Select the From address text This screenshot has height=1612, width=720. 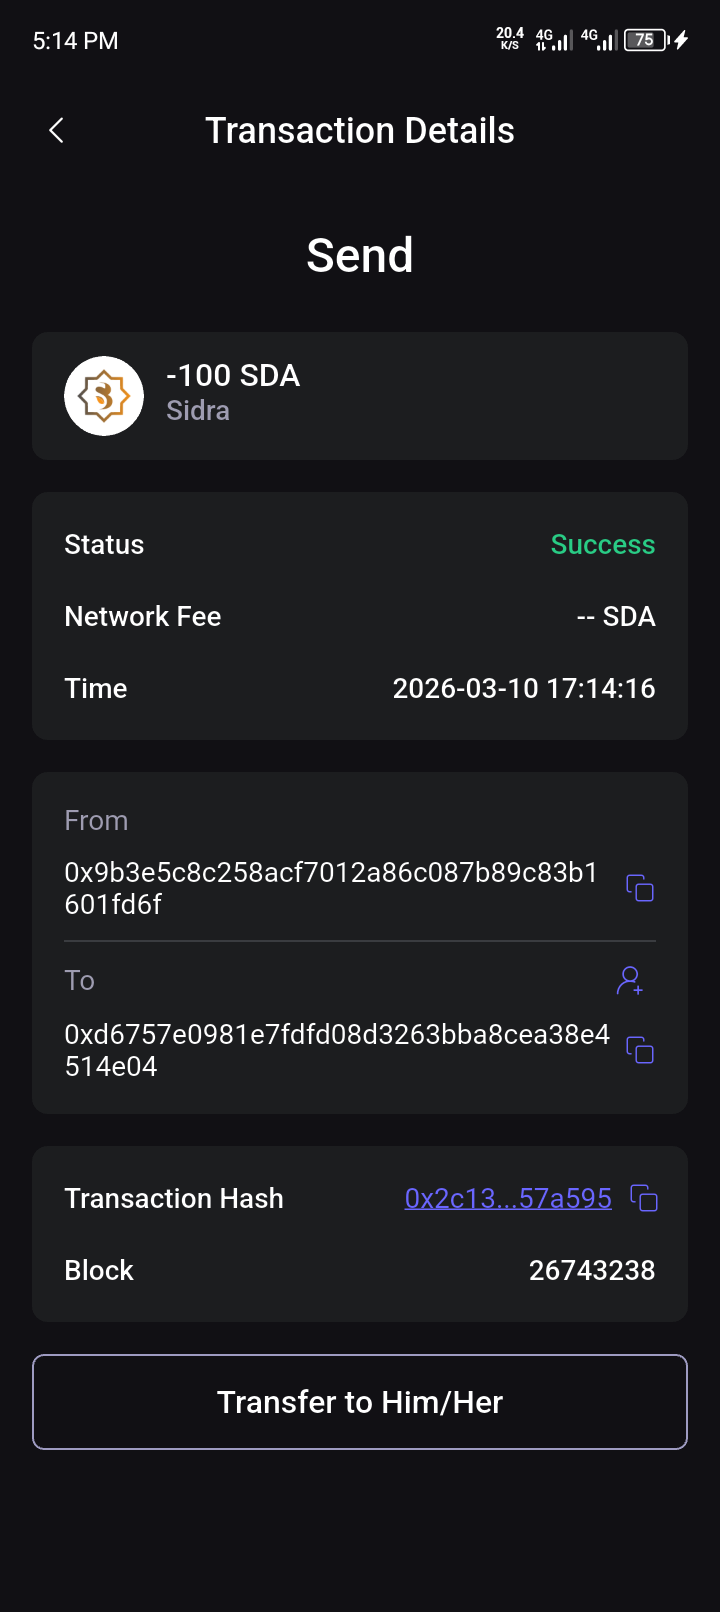click(x=330, y=888)
